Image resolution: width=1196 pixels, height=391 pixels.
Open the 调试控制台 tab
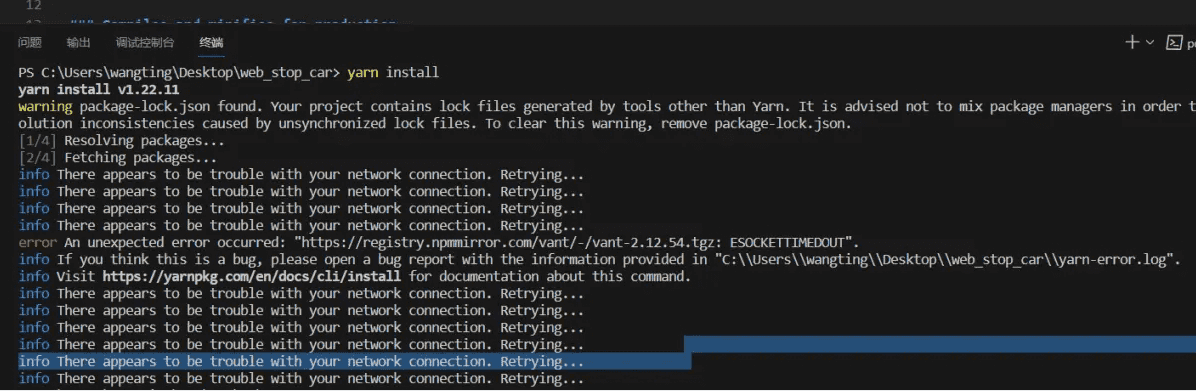tap(145, 43)
